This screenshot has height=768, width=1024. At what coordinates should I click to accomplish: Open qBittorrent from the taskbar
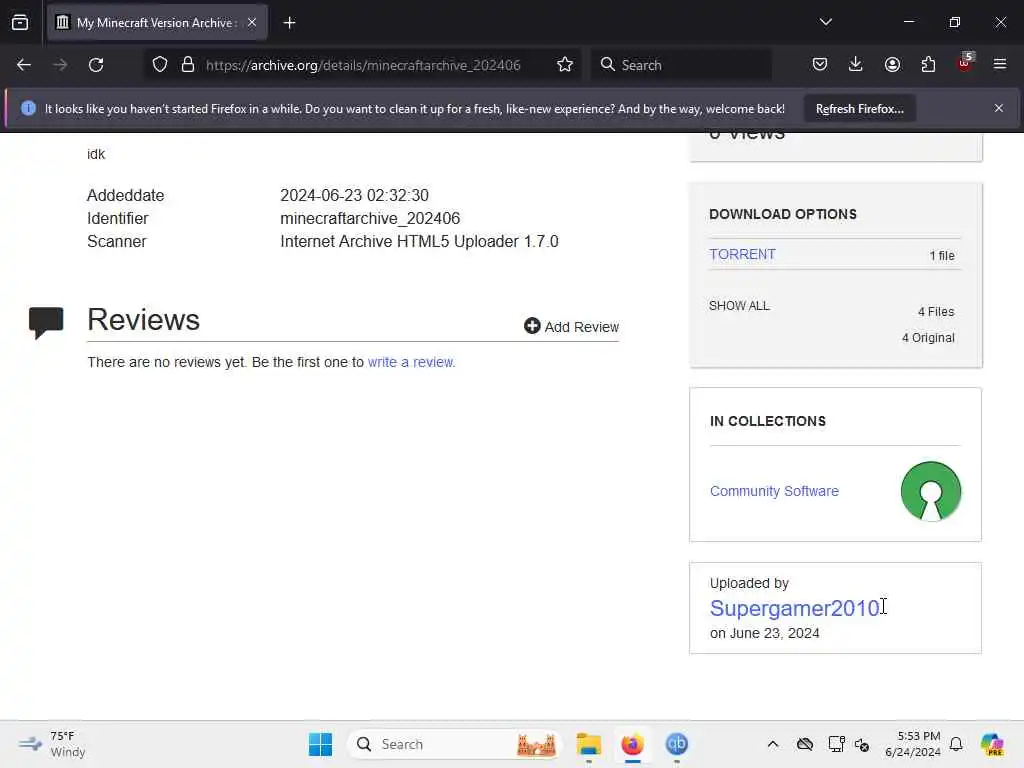tap(677, 744)
